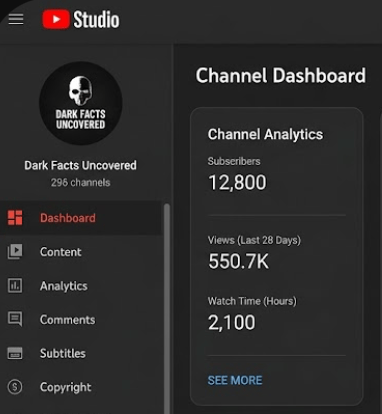Click the Views (Last 28 Days) label
Image resolution: width=382 pixels, height=414 pixels.
(x=254, y=240)
